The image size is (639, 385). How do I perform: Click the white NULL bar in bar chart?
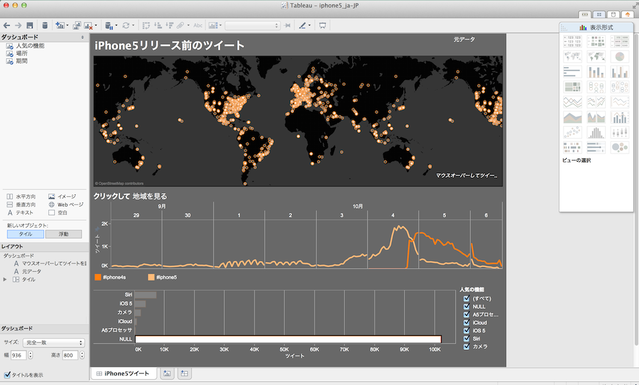288,339
